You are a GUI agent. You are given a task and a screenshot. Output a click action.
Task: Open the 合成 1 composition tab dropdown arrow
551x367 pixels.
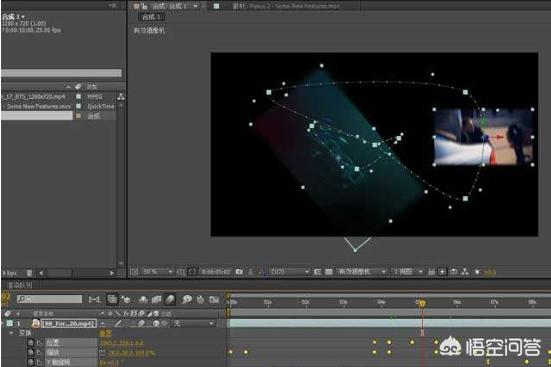196,6
